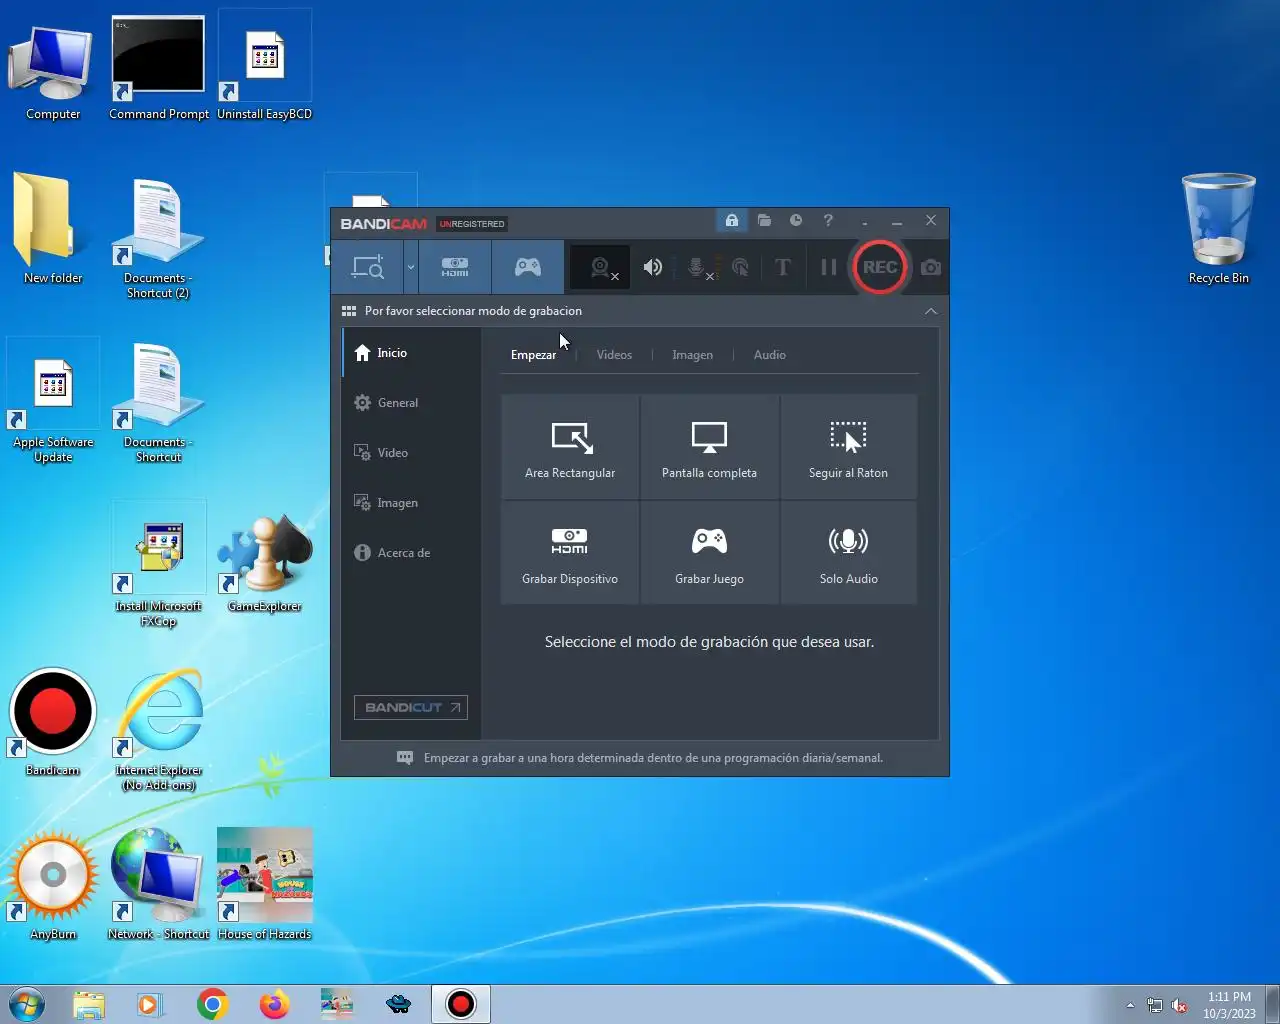1280x1024 pixels.
Task: Select the Computer desktop icon
Action: (x=53, y=70)
